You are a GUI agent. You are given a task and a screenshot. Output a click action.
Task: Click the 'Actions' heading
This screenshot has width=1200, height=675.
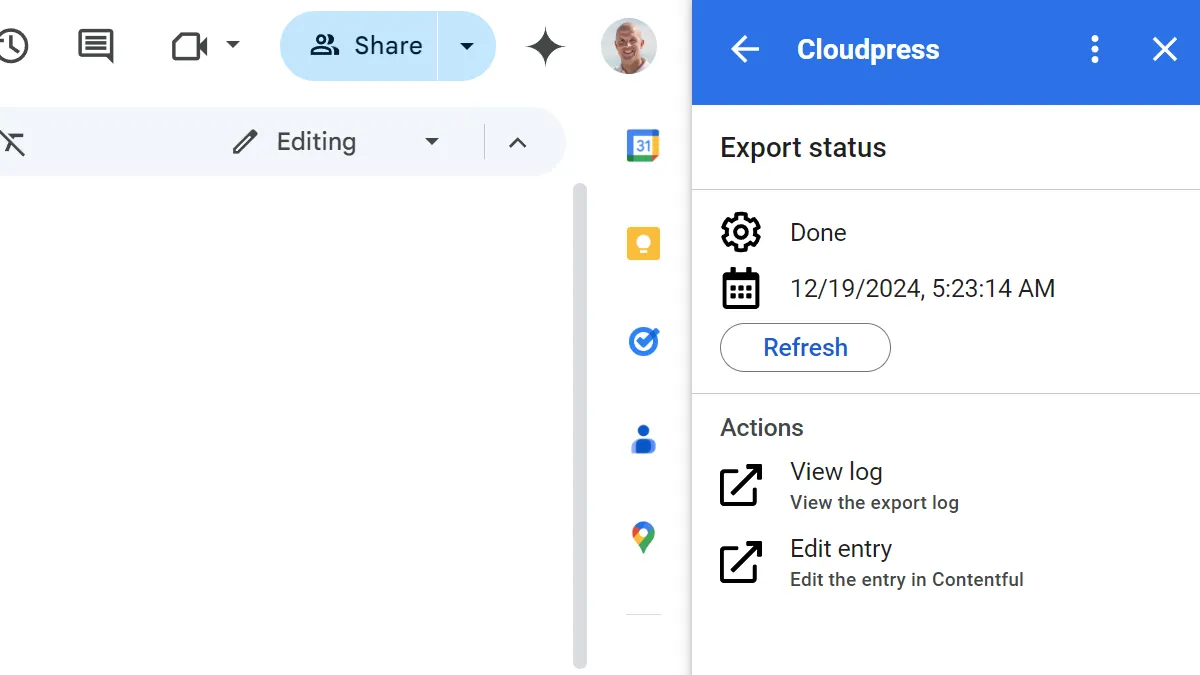(762, 428)
